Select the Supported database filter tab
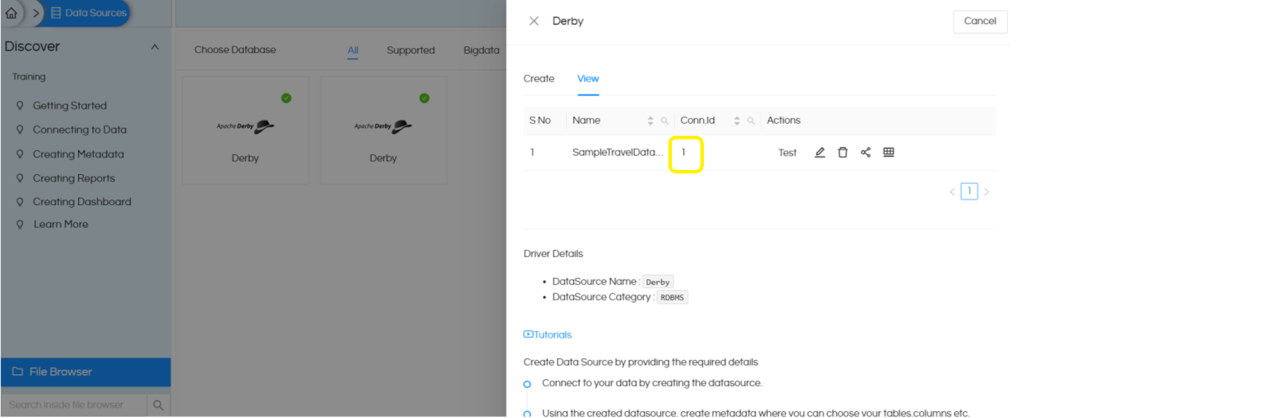Screen dimensions: 1265x418 click(411, 50)
